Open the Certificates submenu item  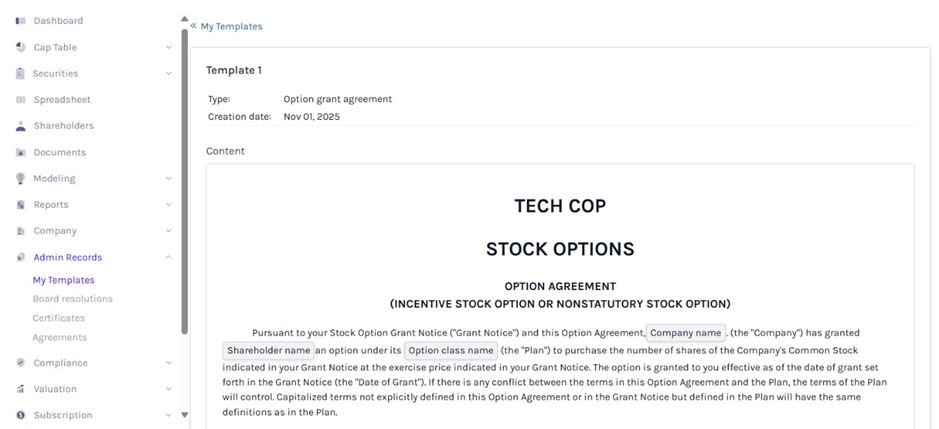point(60,318)
